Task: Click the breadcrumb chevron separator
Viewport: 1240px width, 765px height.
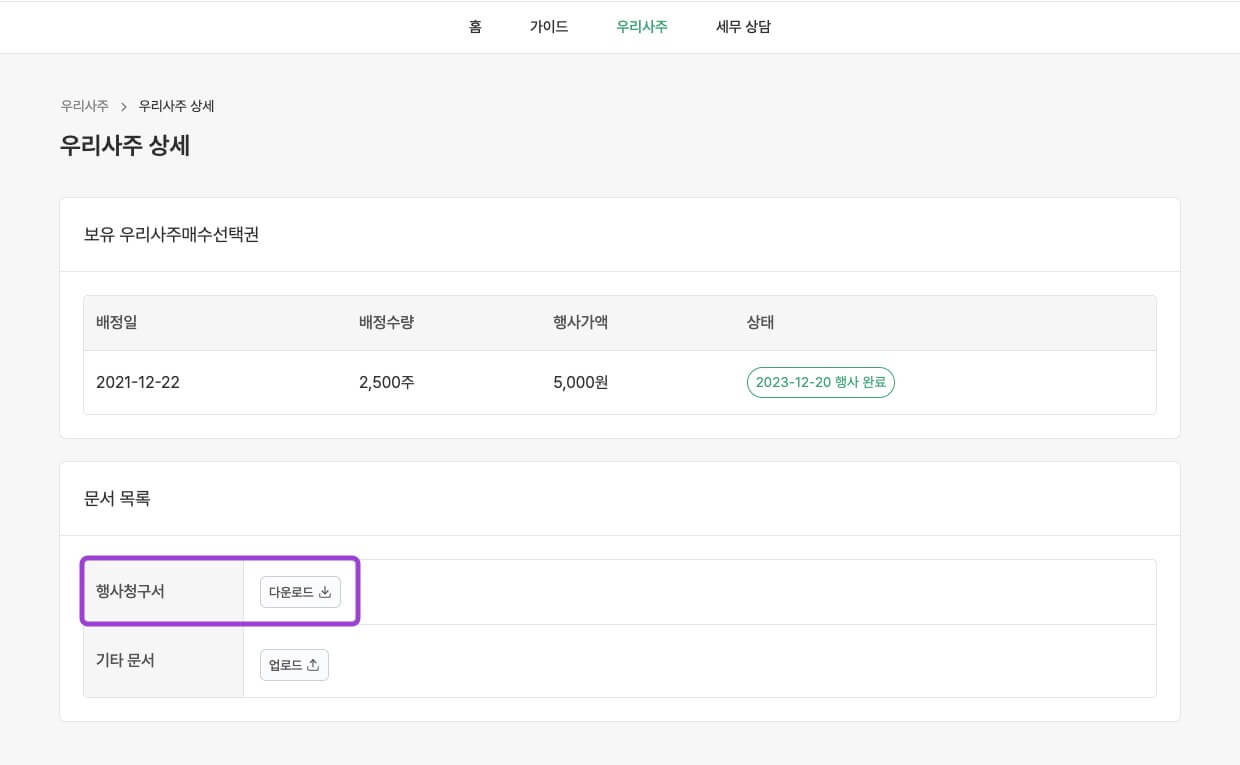Action: [124, 106]
